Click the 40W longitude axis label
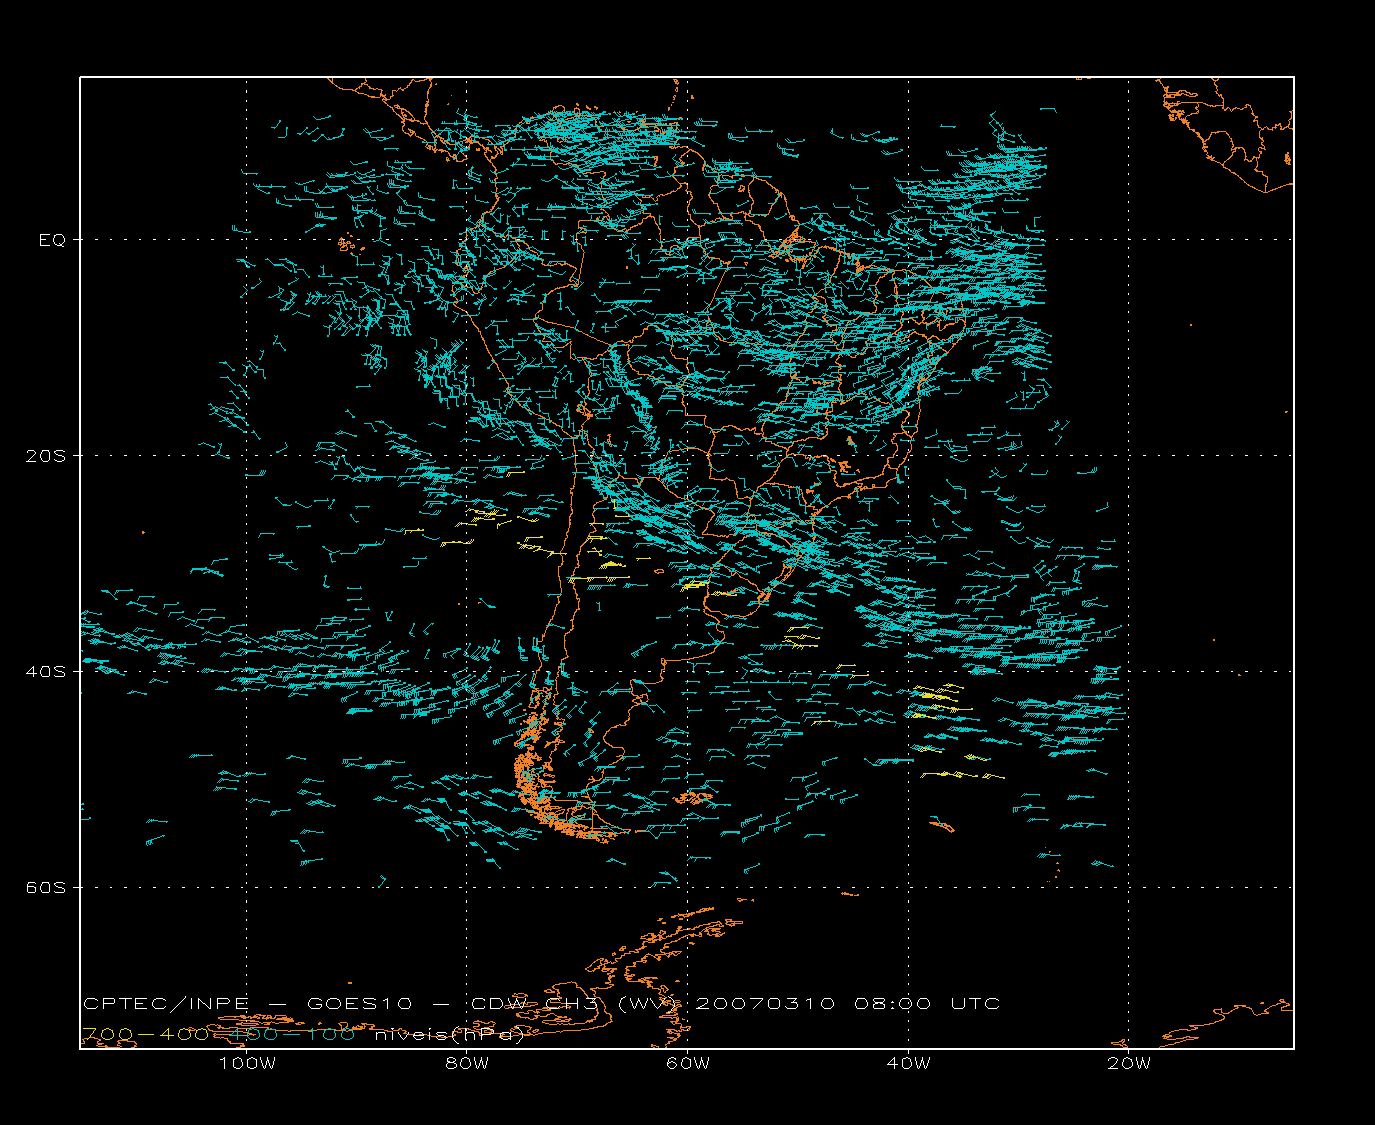1375x1125 pixels. point(908,1063)
